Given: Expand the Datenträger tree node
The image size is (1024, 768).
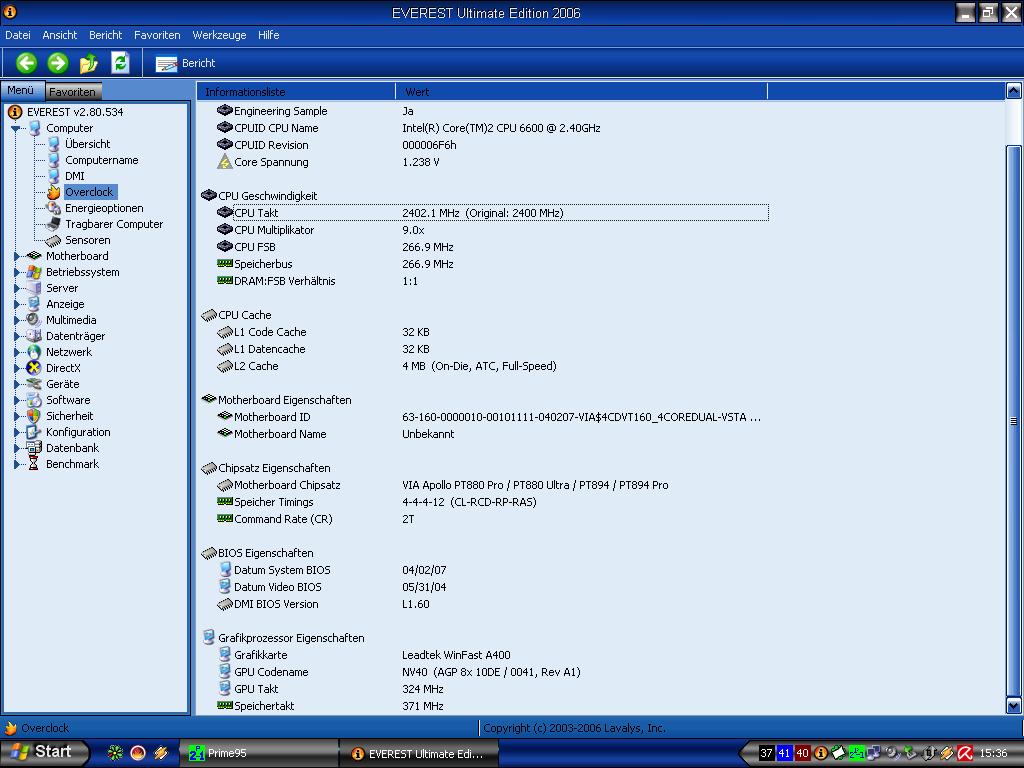Looking at the screenshot, I should pyautogui.click(x=17, y=336).
